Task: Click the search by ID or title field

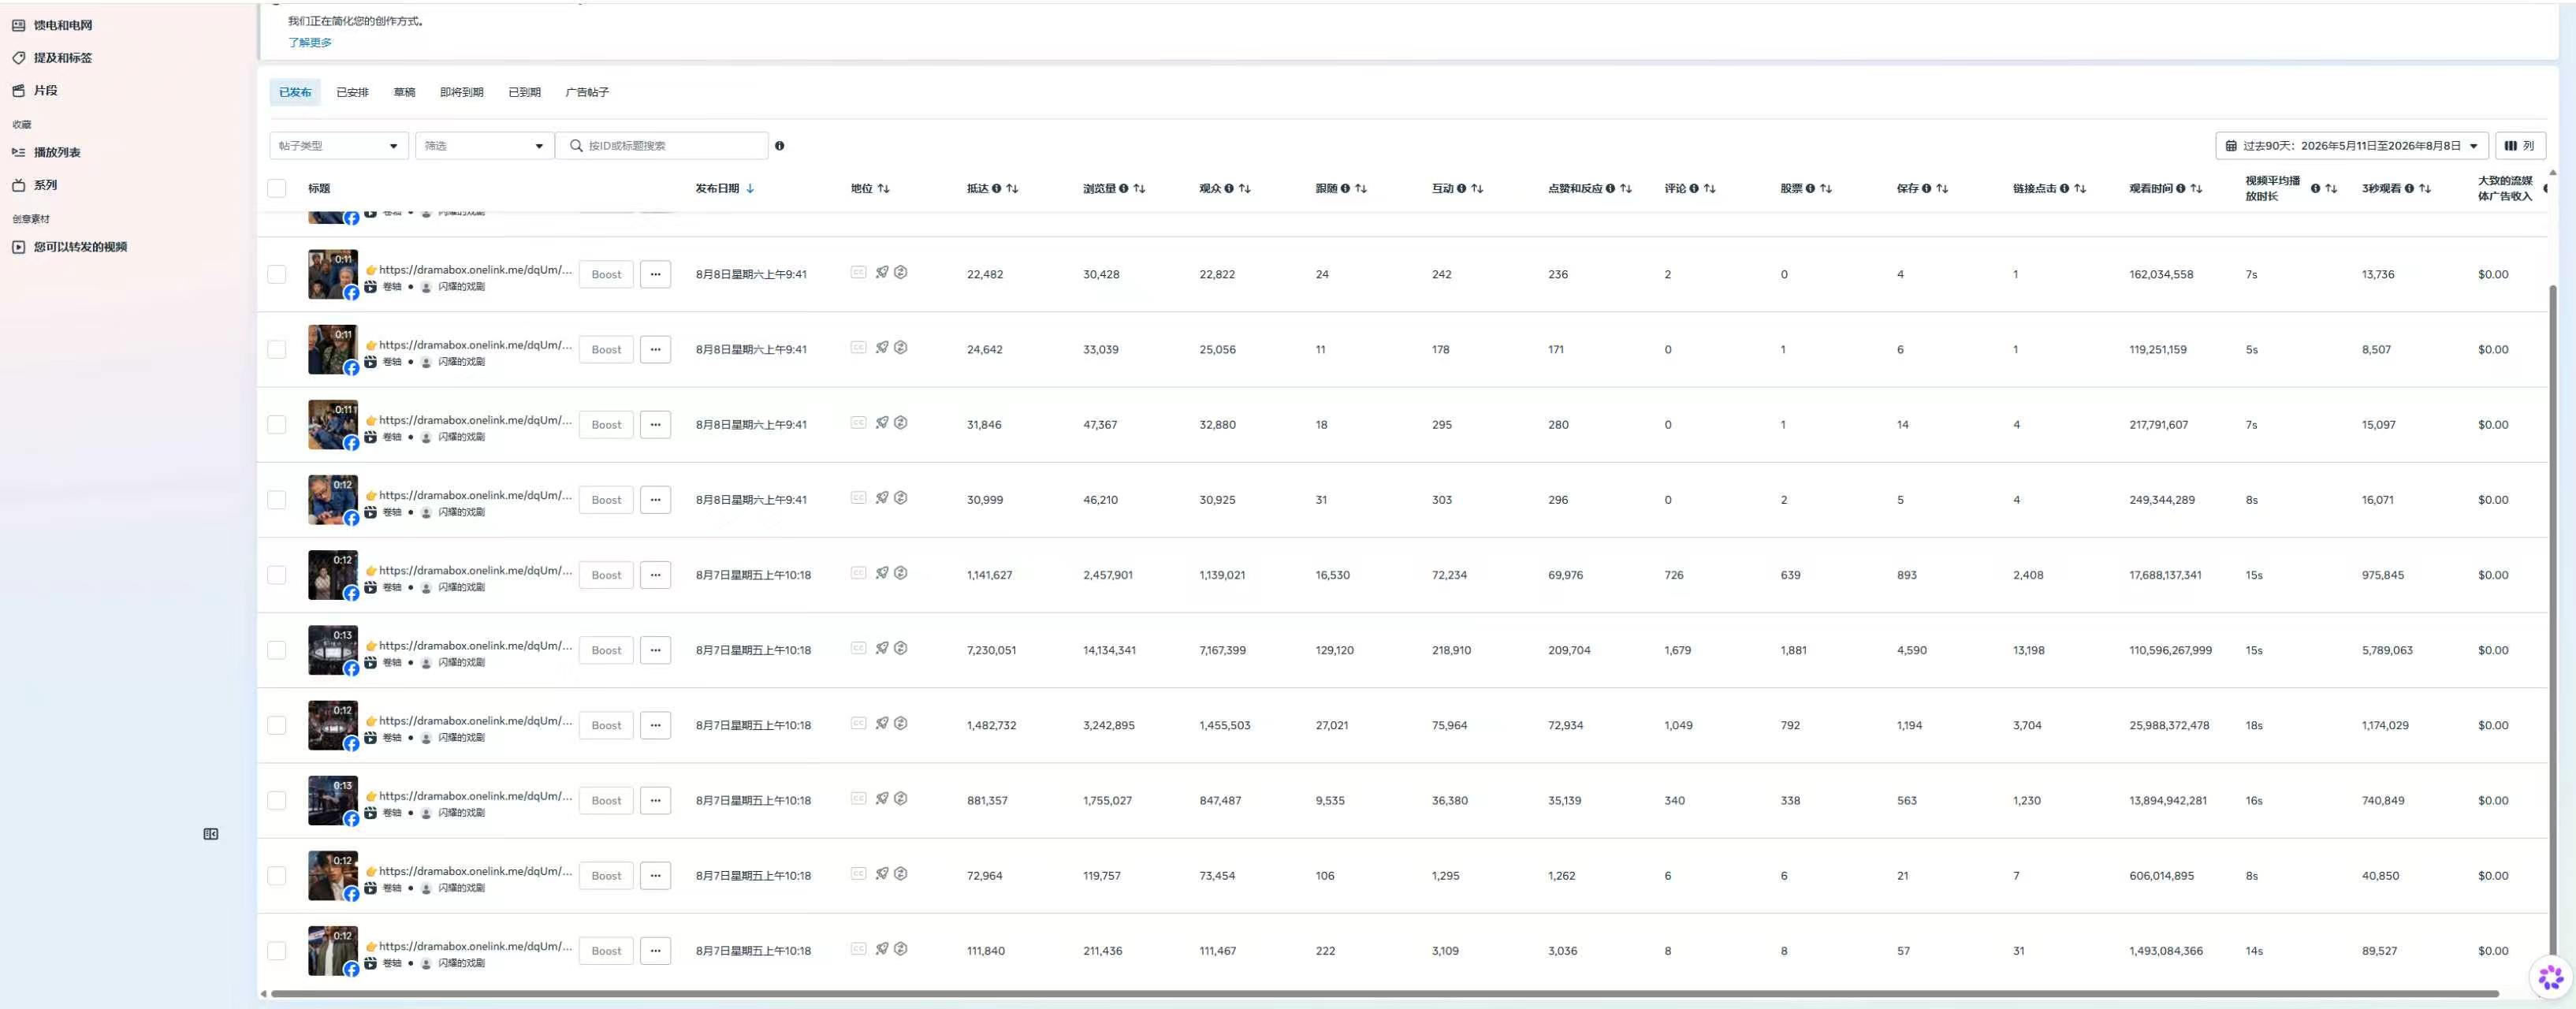Action: coord(662,146)
